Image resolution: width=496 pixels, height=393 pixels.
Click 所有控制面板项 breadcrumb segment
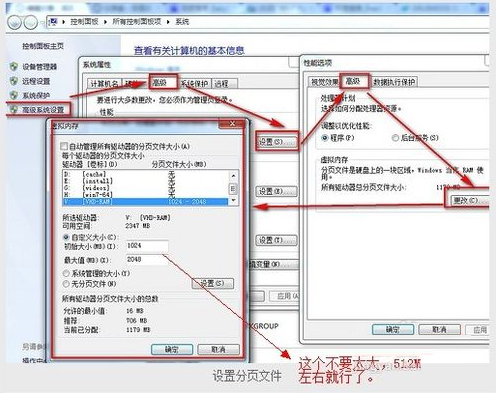click(x=137, y=22)
